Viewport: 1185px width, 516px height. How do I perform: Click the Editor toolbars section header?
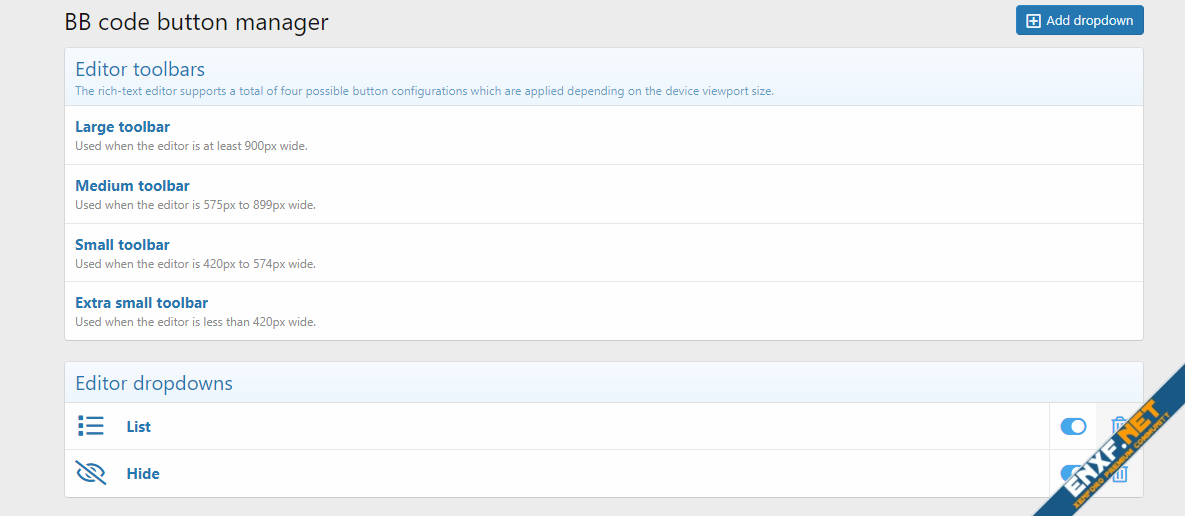[140, 69]
